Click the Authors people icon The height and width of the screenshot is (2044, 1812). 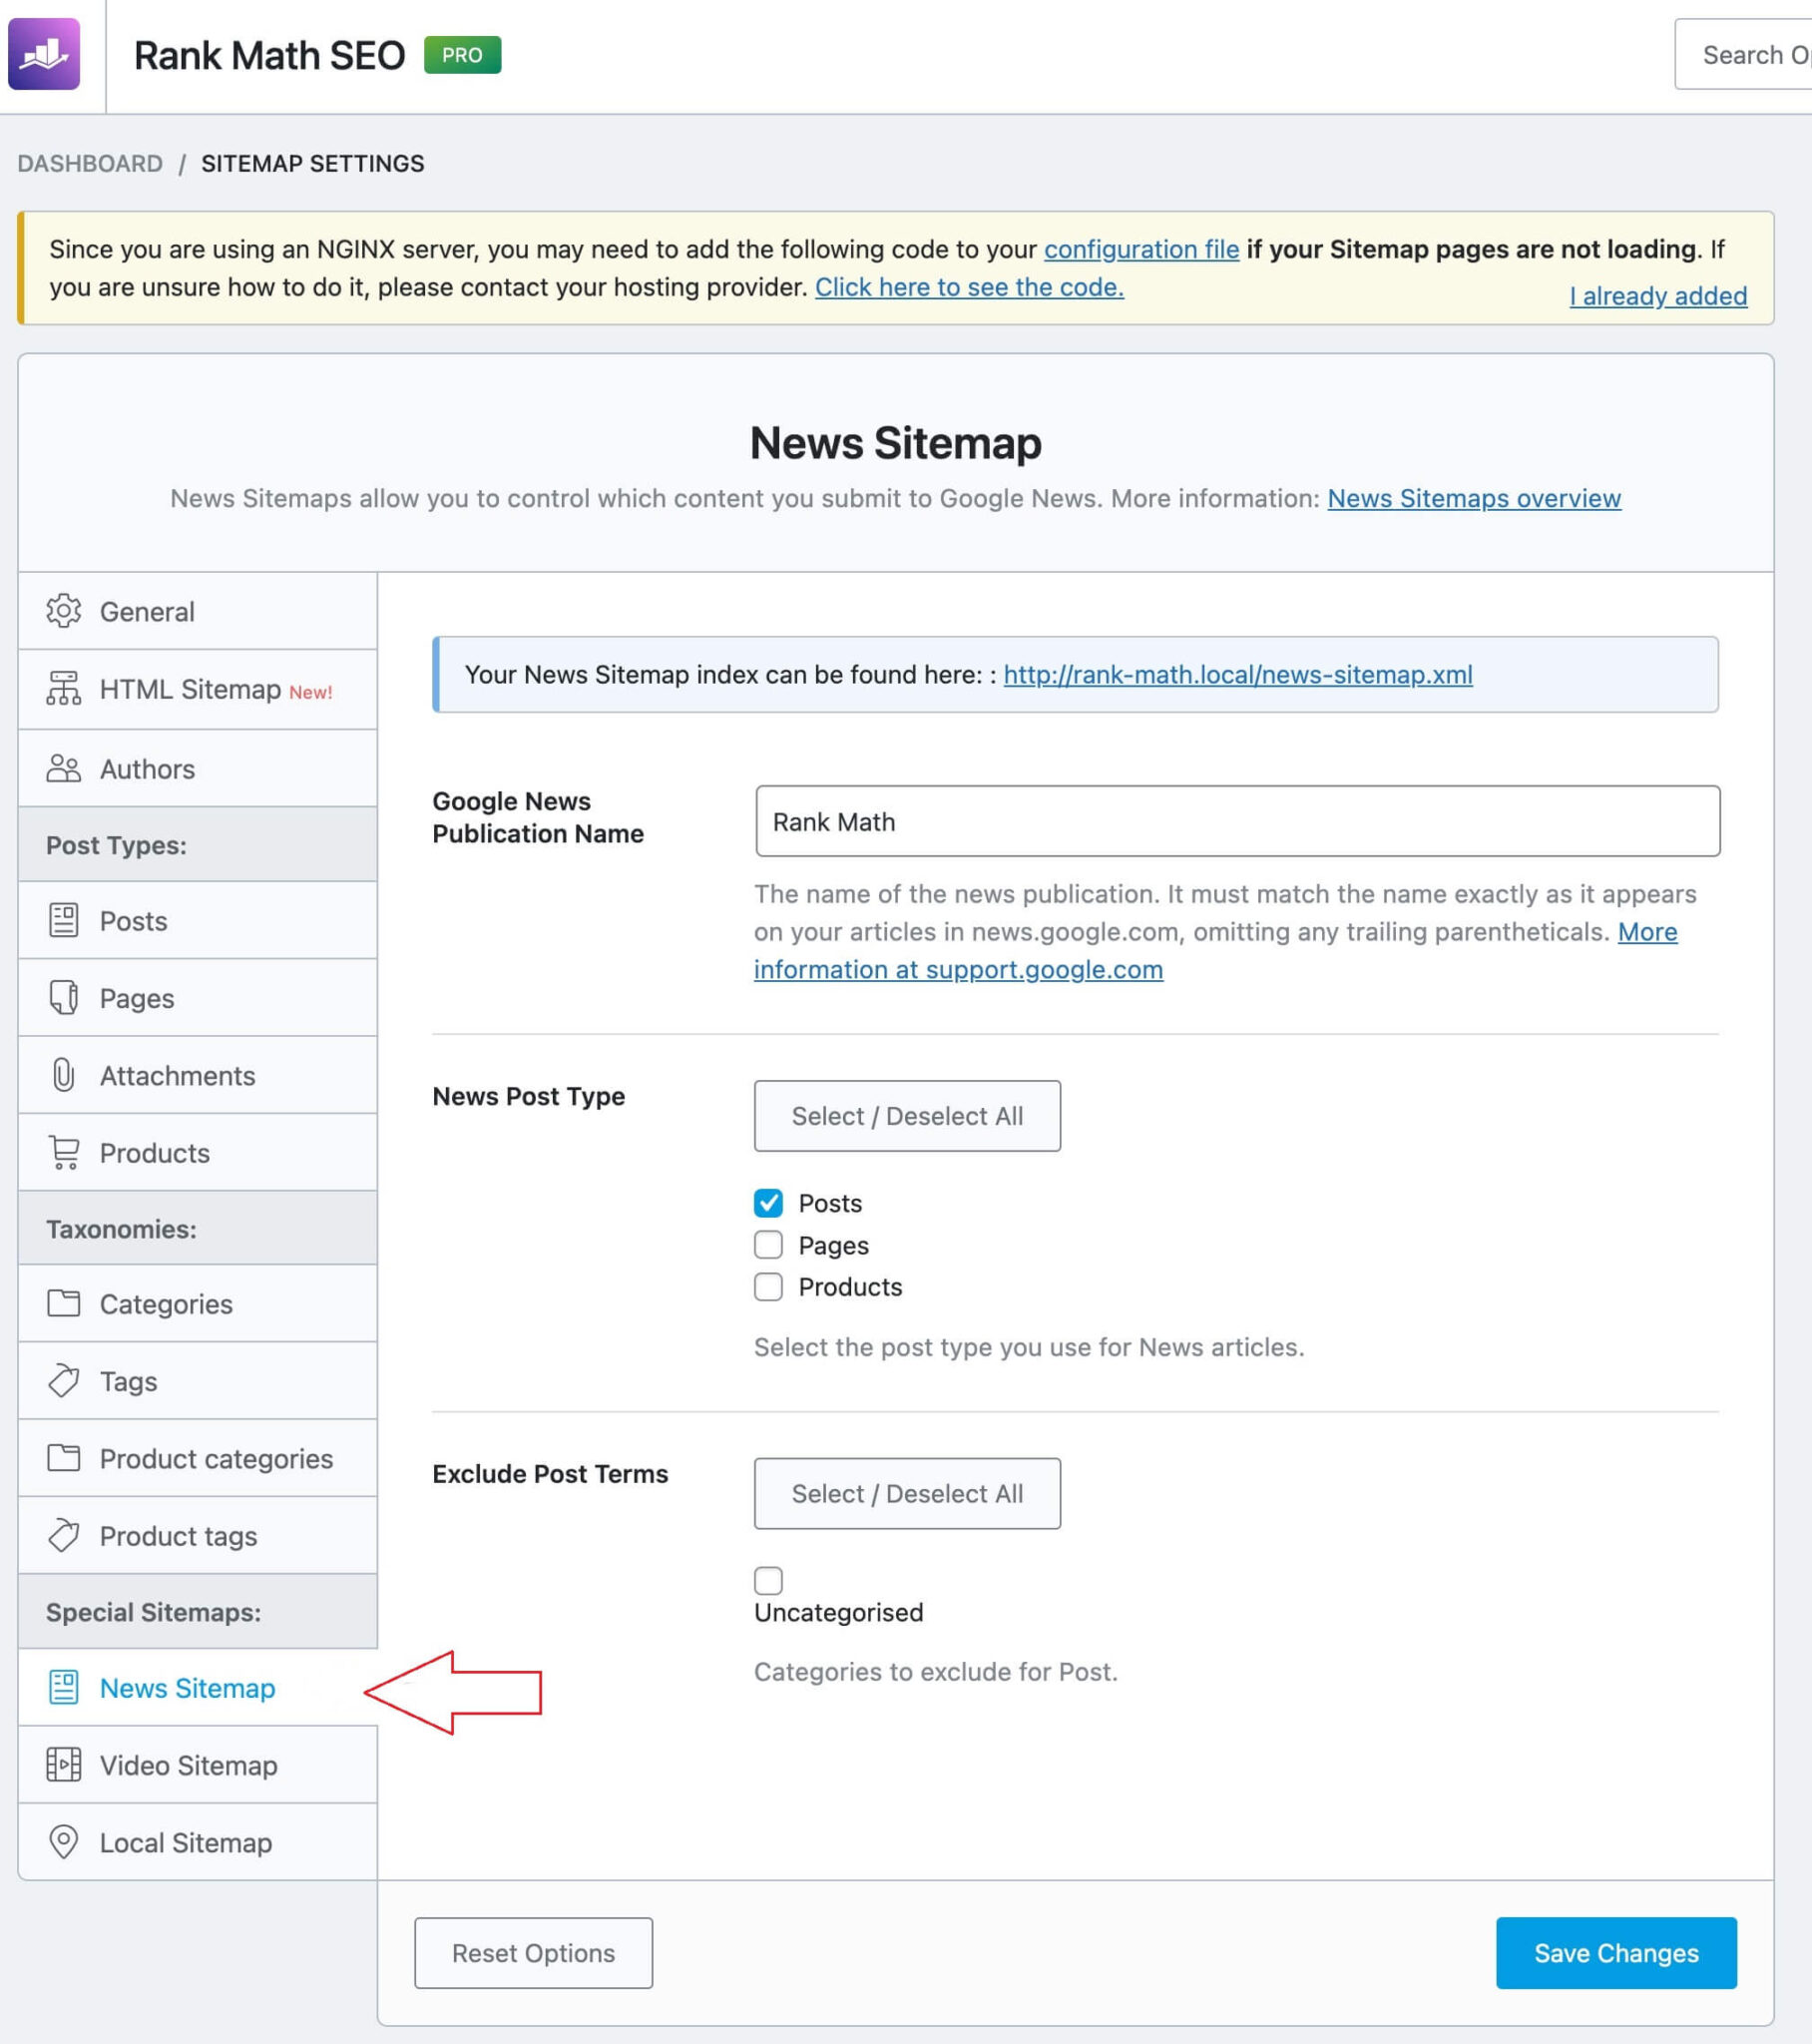(63, 768)
